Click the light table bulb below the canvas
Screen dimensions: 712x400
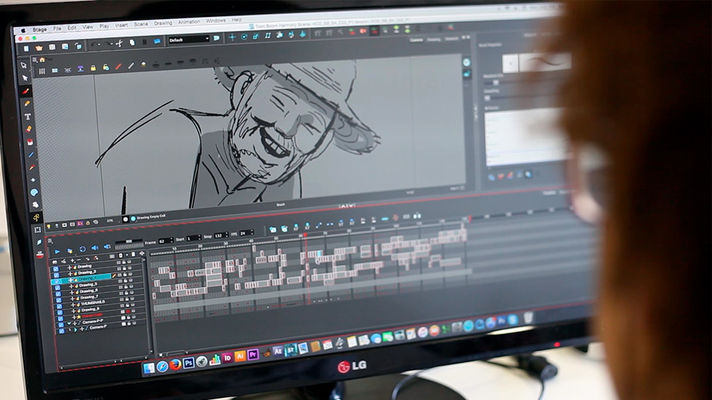coord(49,226)
